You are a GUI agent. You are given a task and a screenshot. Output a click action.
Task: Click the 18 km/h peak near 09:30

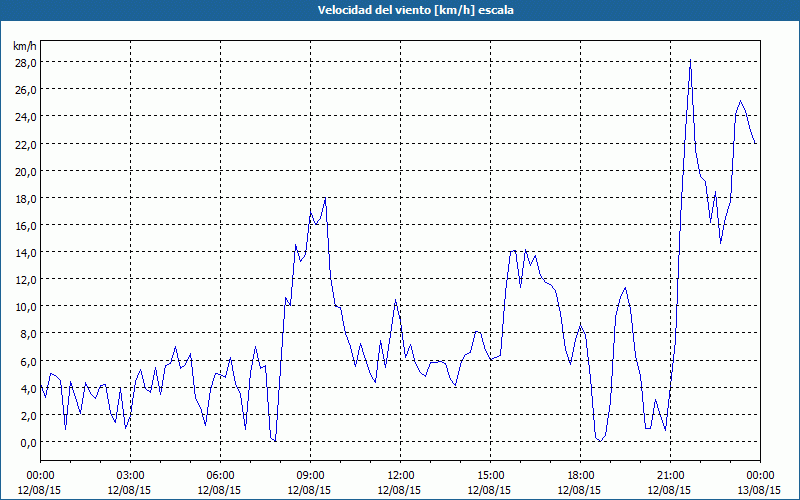coord(325,198)
